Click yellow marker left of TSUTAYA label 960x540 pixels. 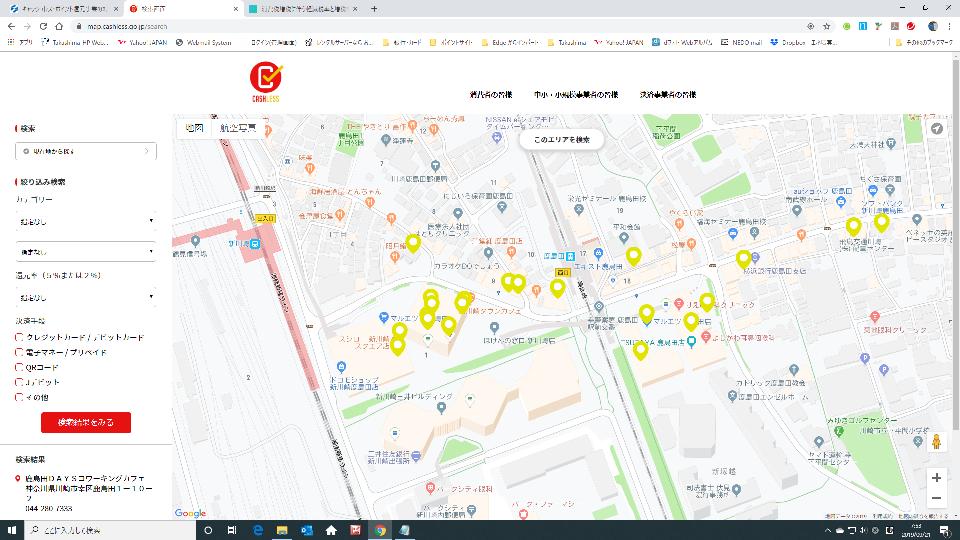pos(640,350)
